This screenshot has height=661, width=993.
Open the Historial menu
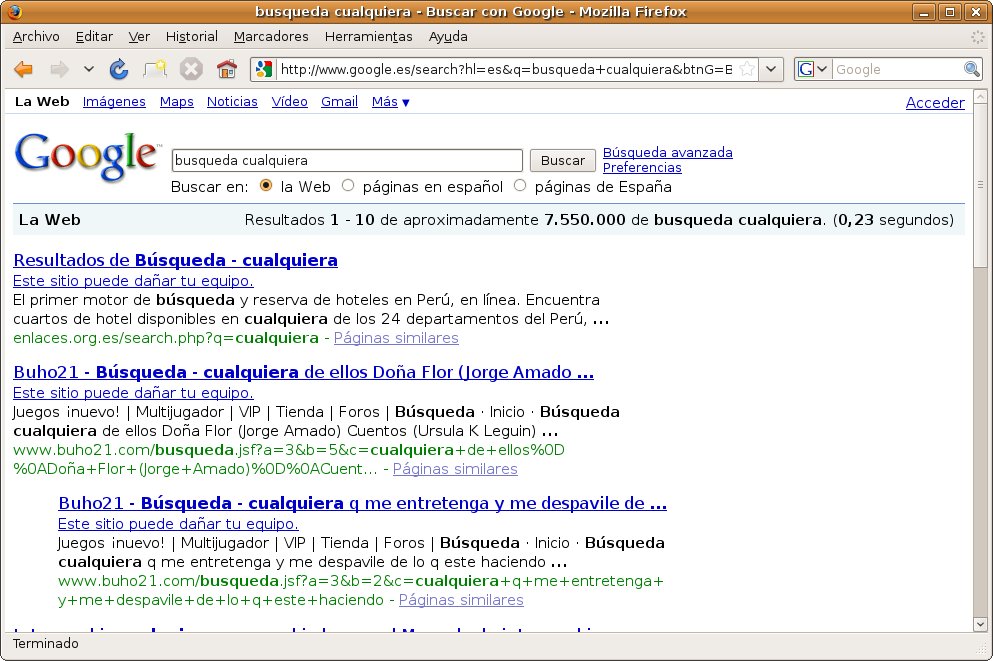point(192,37)
